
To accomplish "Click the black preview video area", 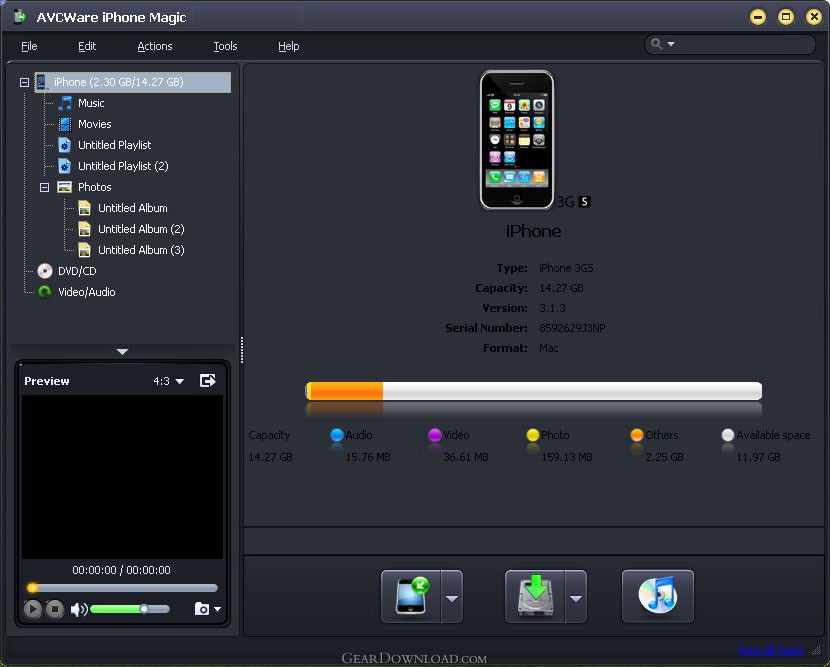I will pyautogui.click(x=122, y=477).
